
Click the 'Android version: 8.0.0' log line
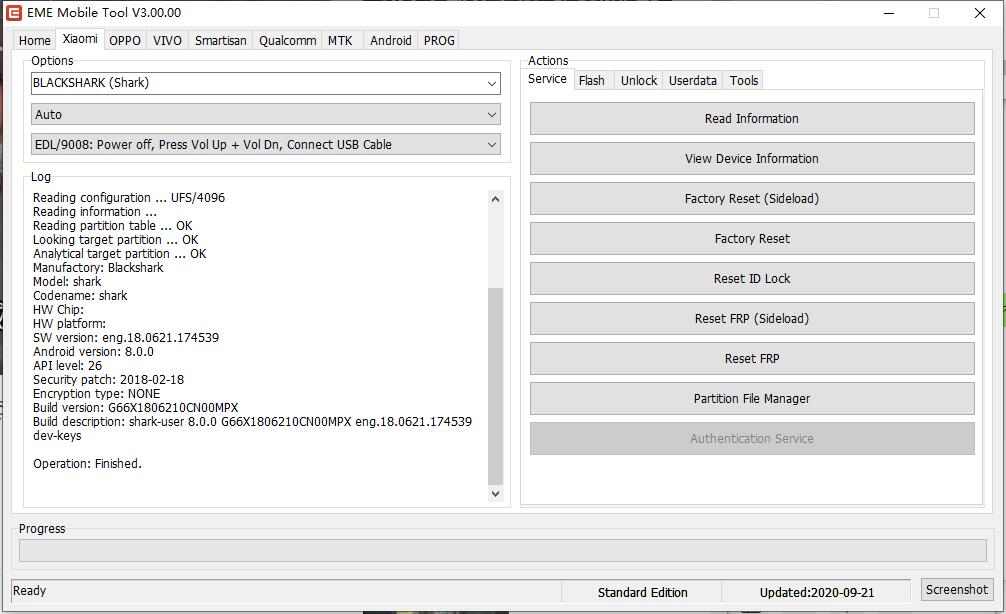point(93,352)
